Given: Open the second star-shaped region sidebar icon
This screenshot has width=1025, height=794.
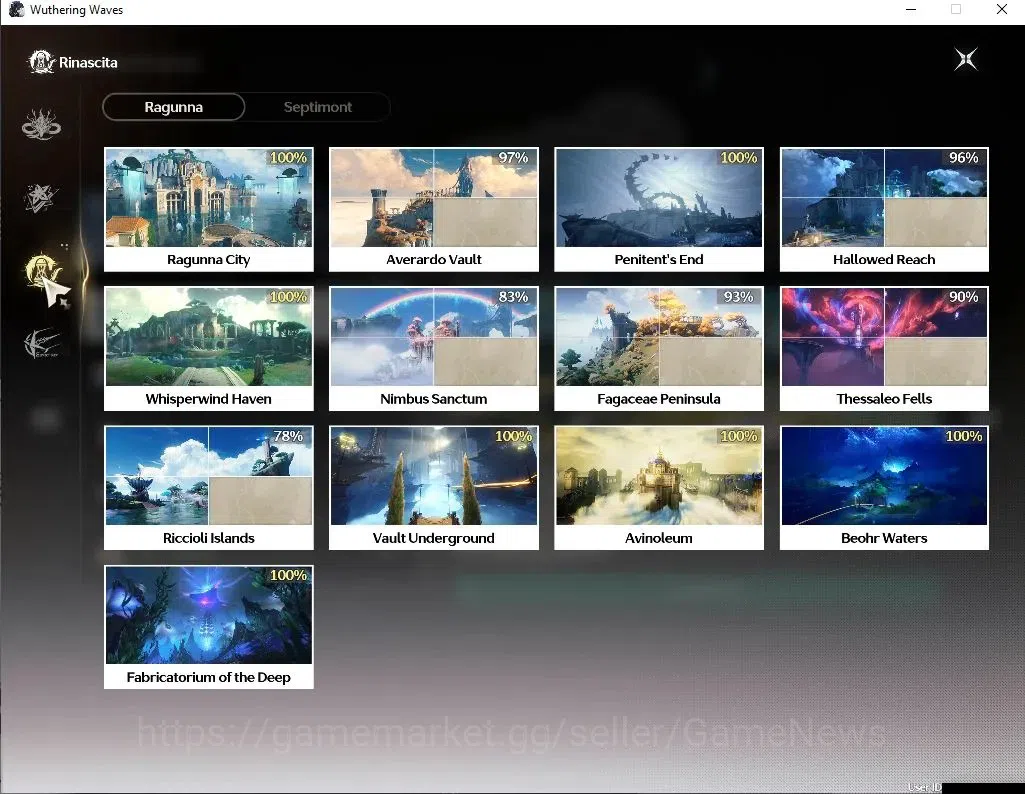Looking at the screenshot, I should (41, 198).
